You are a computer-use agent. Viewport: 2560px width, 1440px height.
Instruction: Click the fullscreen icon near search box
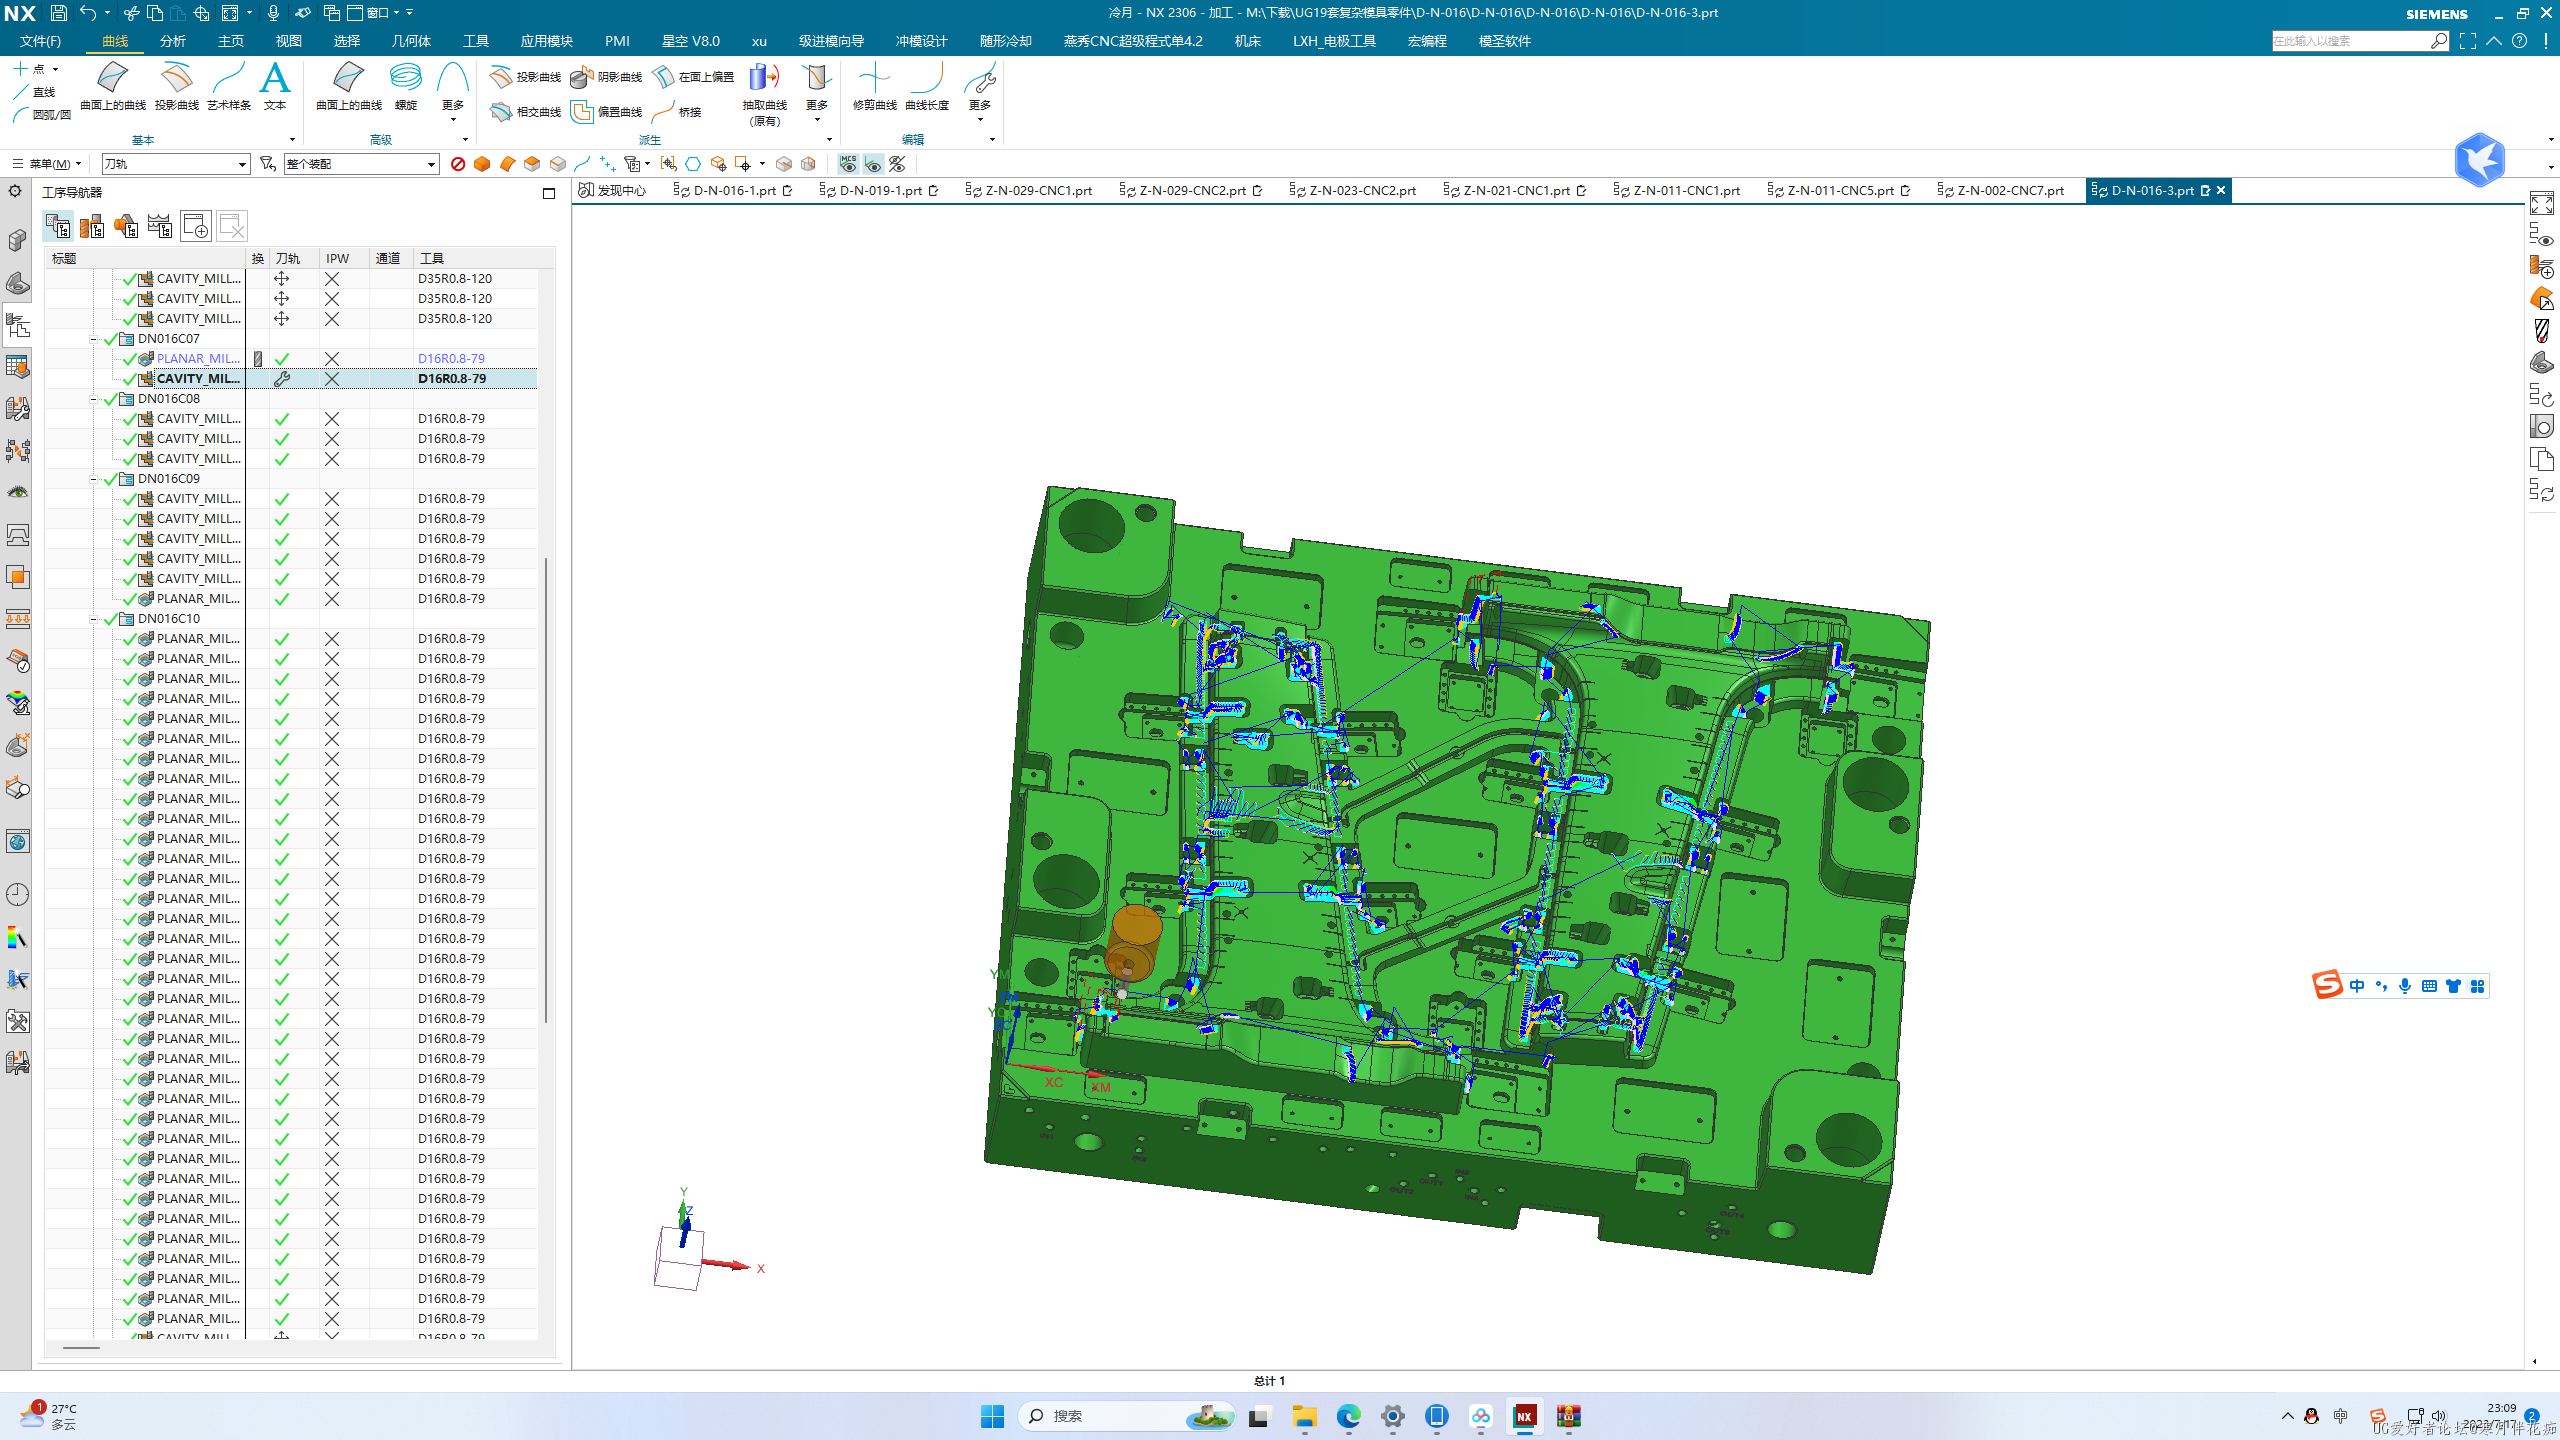click(x=2468, y=41)
